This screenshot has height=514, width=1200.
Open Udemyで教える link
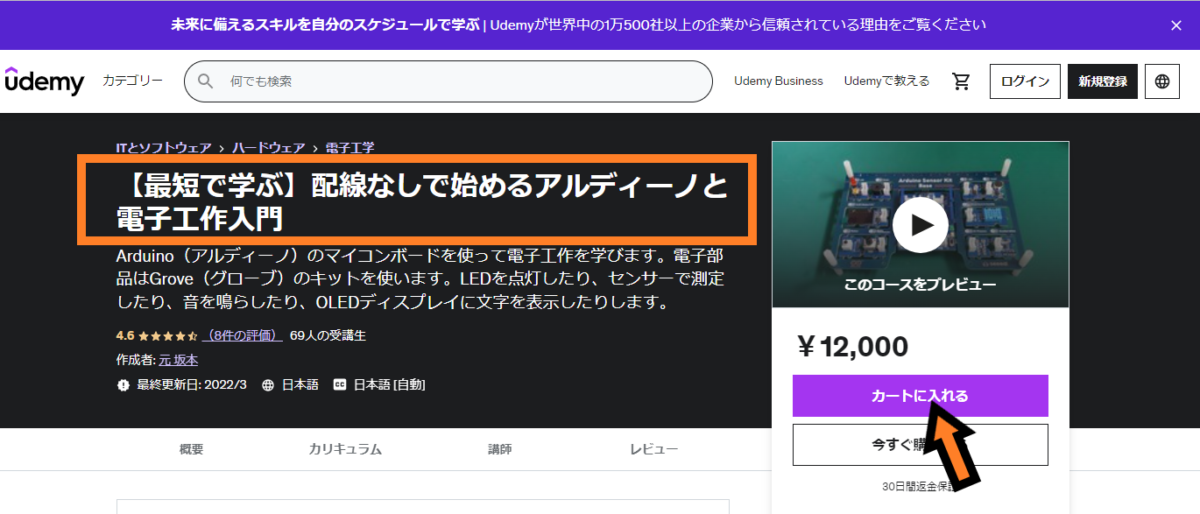[886, 81]
